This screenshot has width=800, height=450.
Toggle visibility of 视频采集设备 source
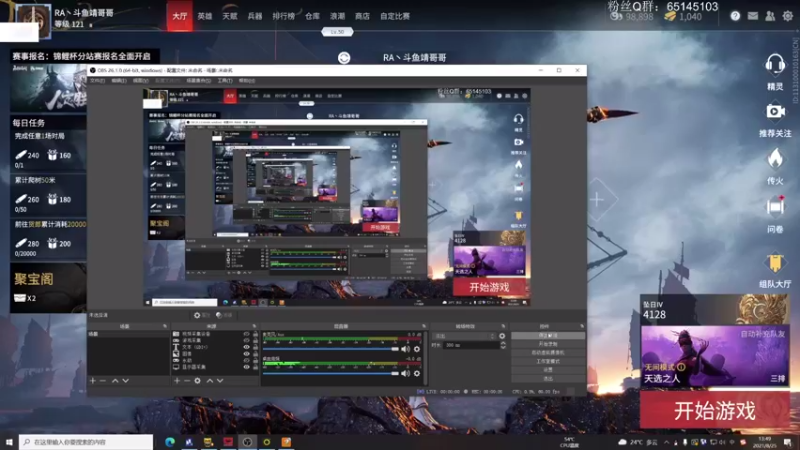246,334
